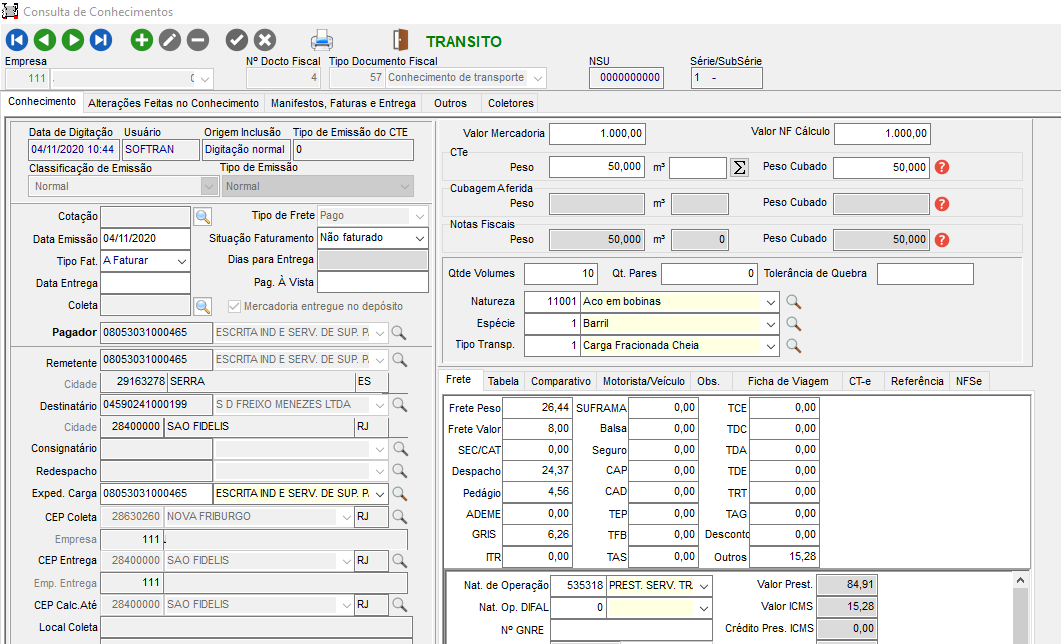Click the first record navigation icon

pyautogui.click(x=17, y=40)
